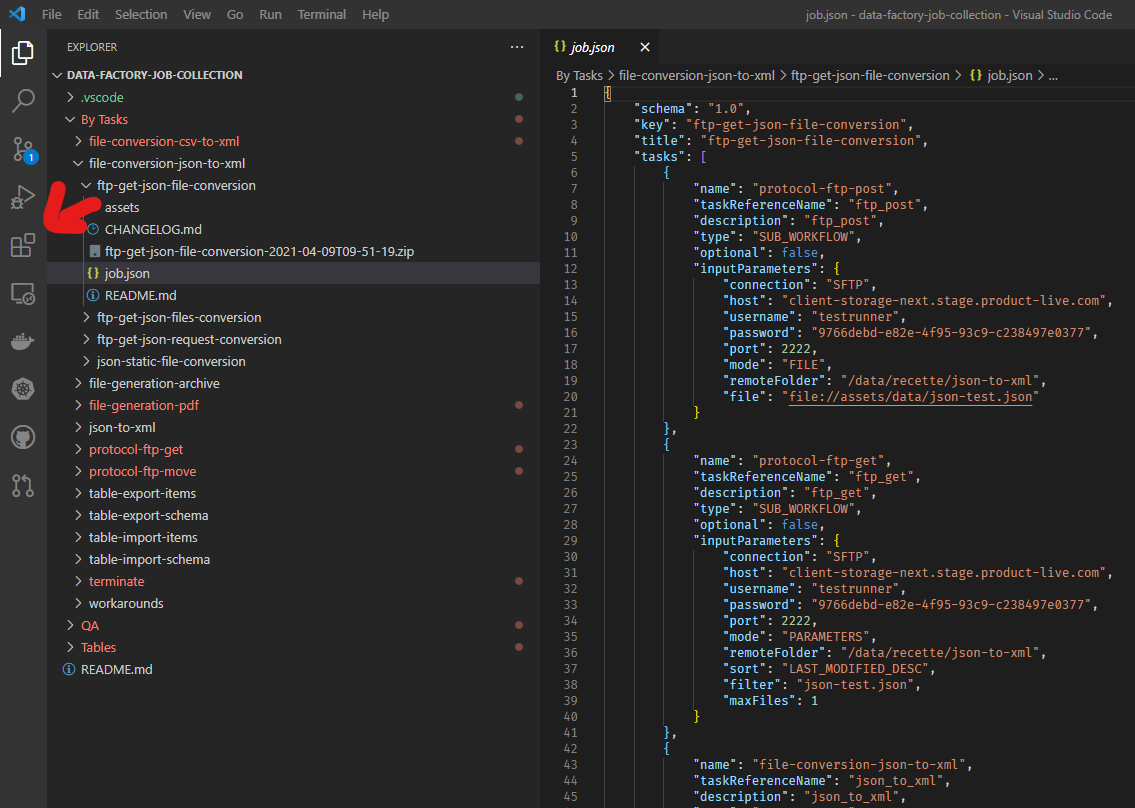Collapse the By Tasks folder
The width and height of the screenshot is (1135, 808).
[x=104, y=119]
